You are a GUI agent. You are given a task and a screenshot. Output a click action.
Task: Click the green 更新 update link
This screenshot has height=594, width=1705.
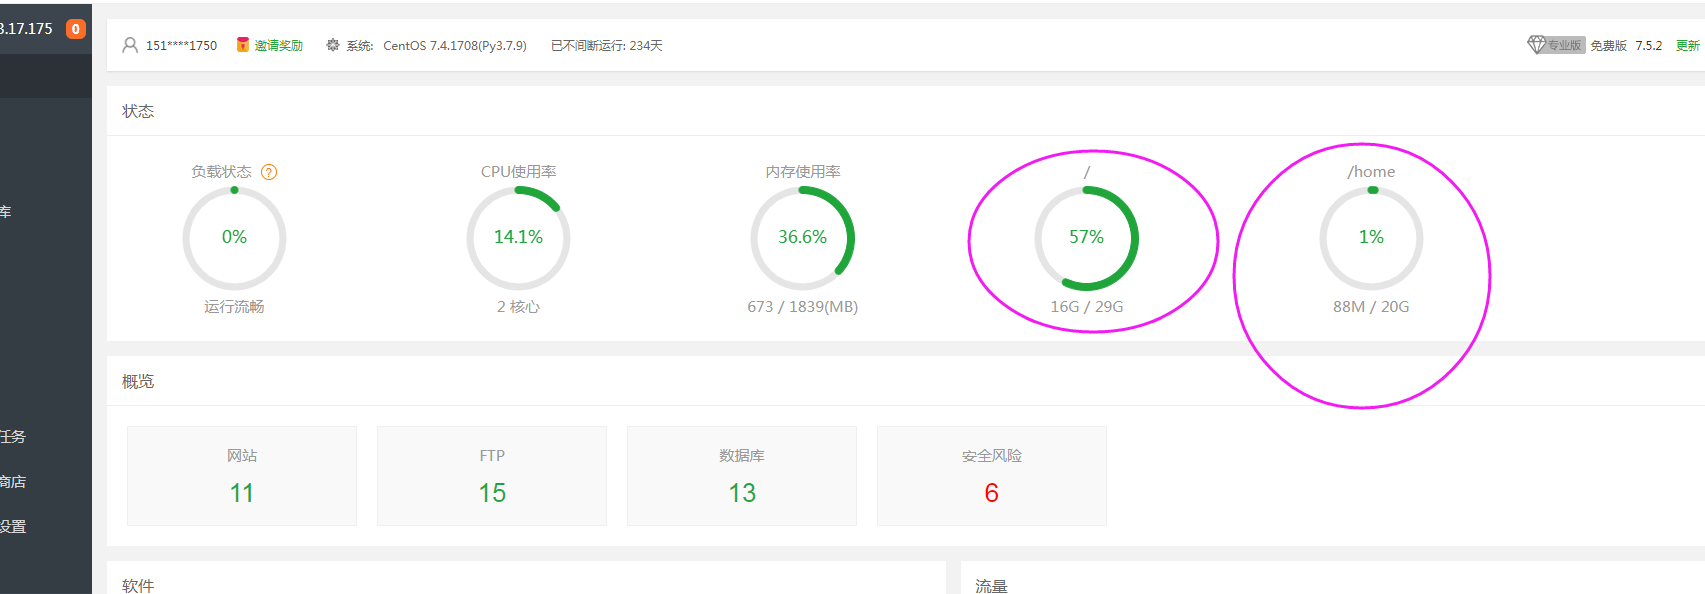point(1687,45)
